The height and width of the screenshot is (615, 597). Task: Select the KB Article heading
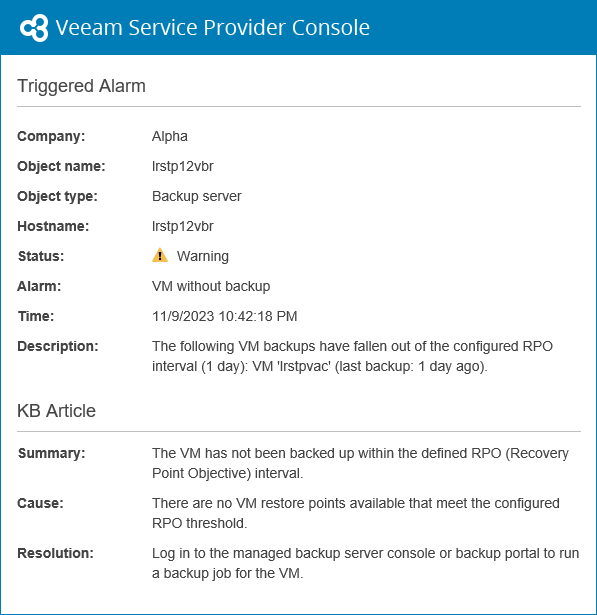tap(56, 411)
